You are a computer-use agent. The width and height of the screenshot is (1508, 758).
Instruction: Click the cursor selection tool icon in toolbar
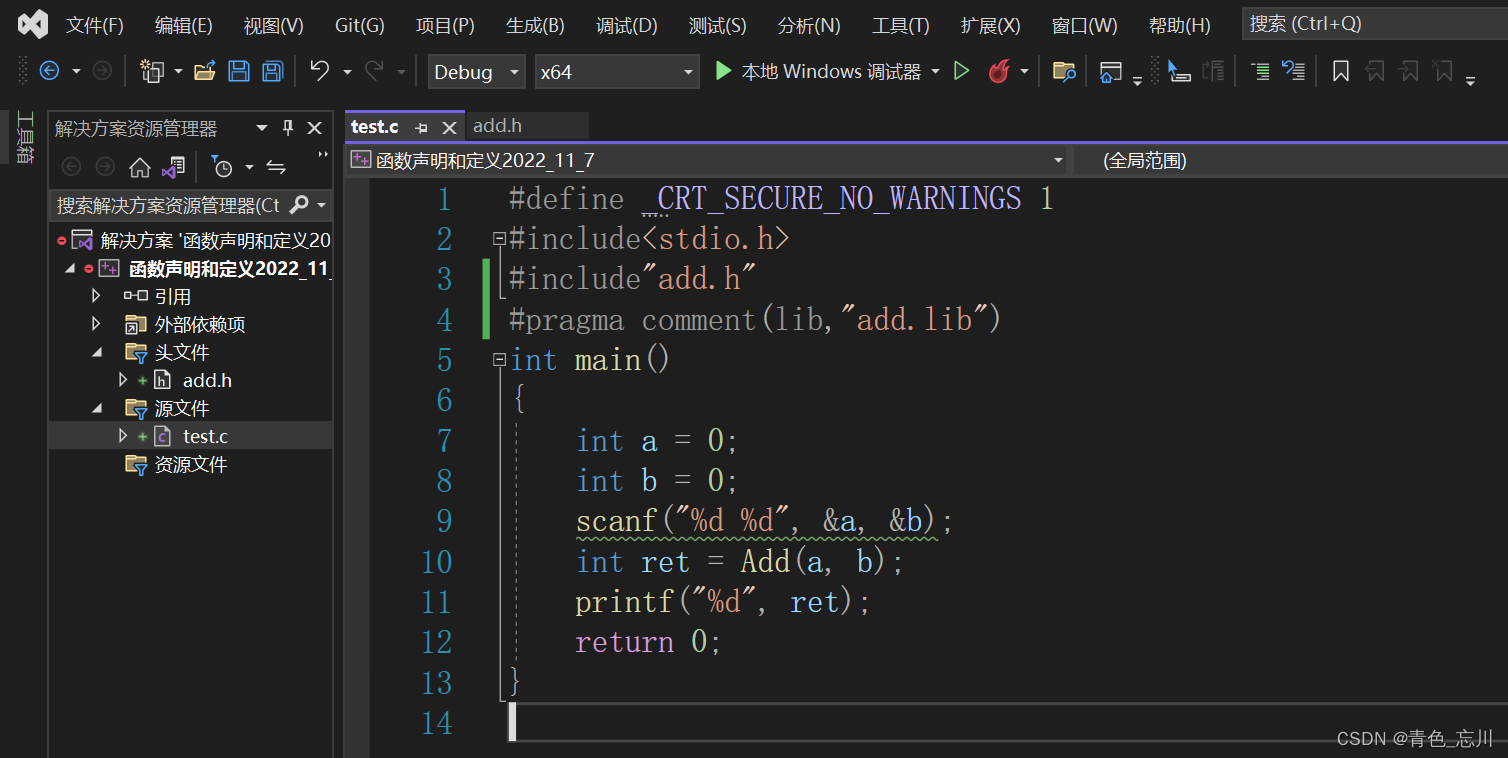(x=1179, y=71)
